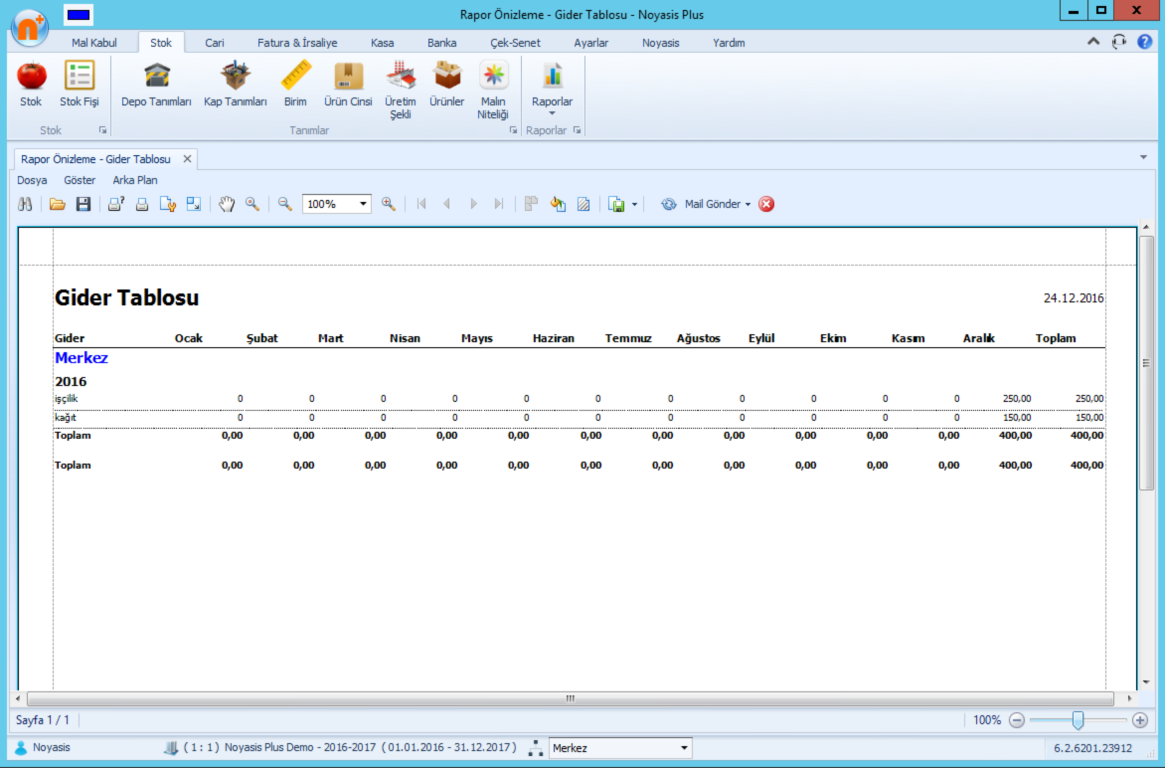Open the Dosya menu
The width and height of the screenshot is (1165, 768).
tap(32, 180)
